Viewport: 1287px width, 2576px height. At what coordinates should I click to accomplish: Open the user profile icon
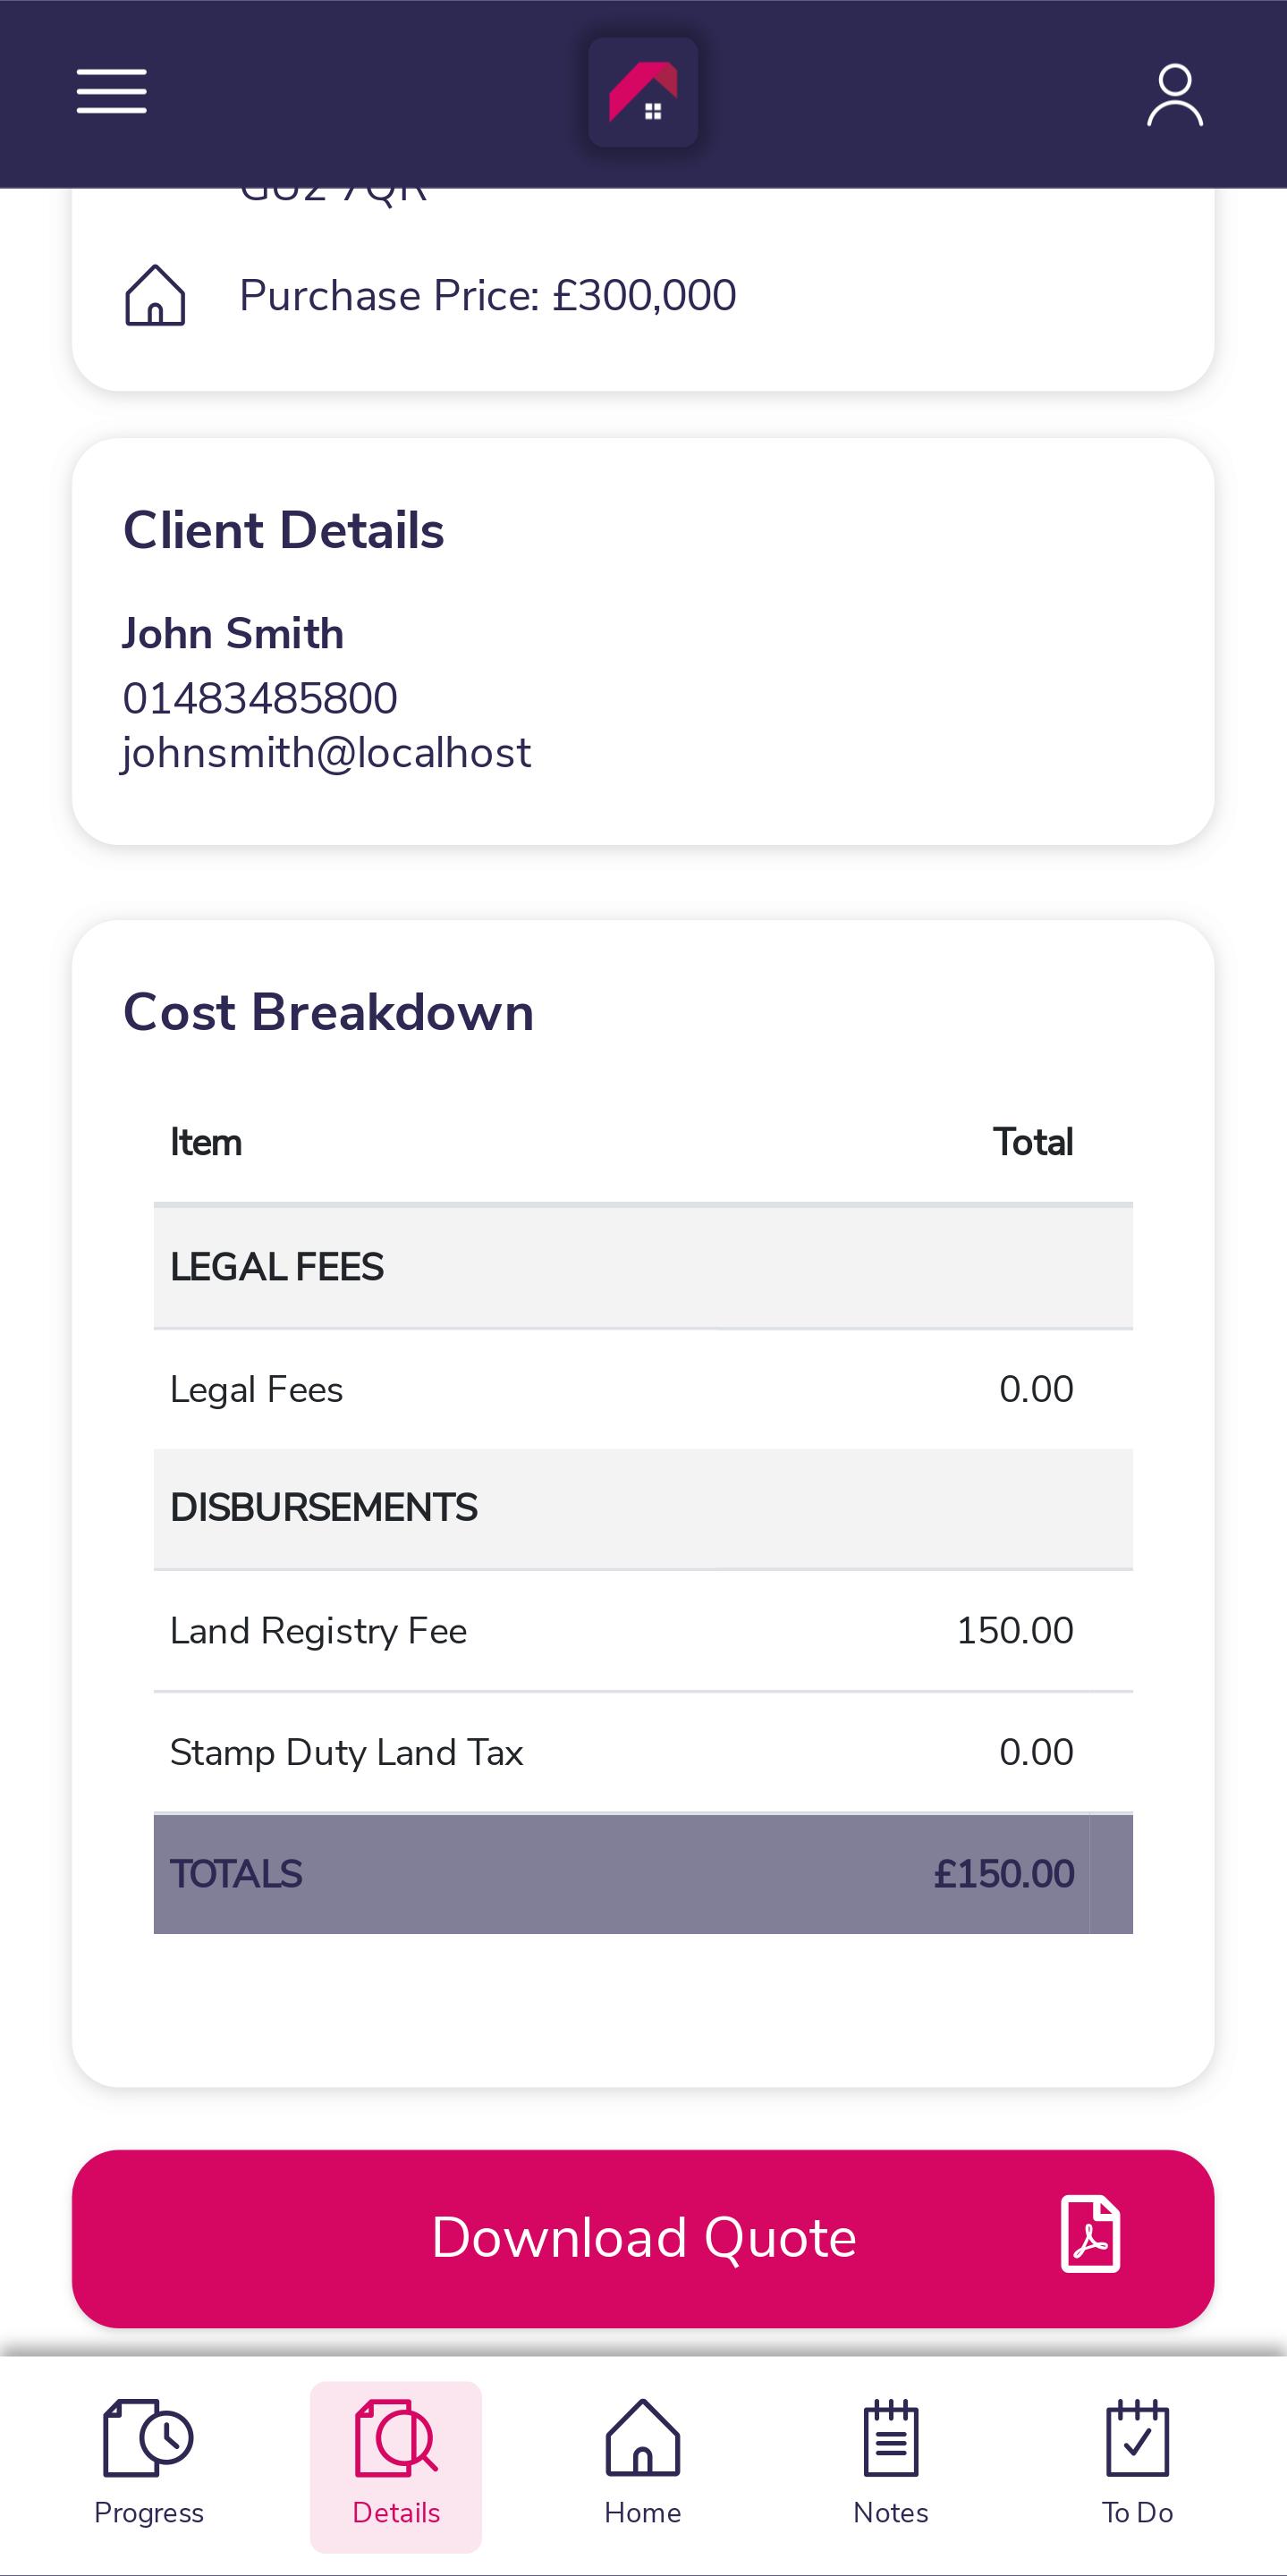point(1174,95)
